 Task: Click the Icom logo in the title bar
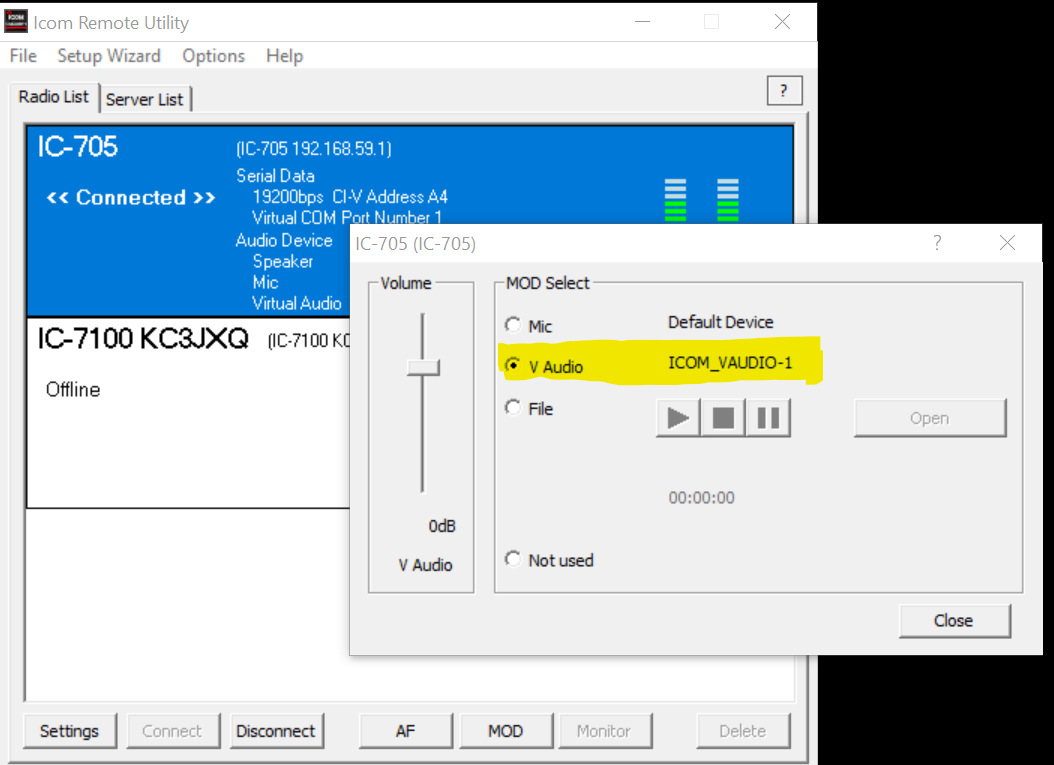tap(16, 21)
